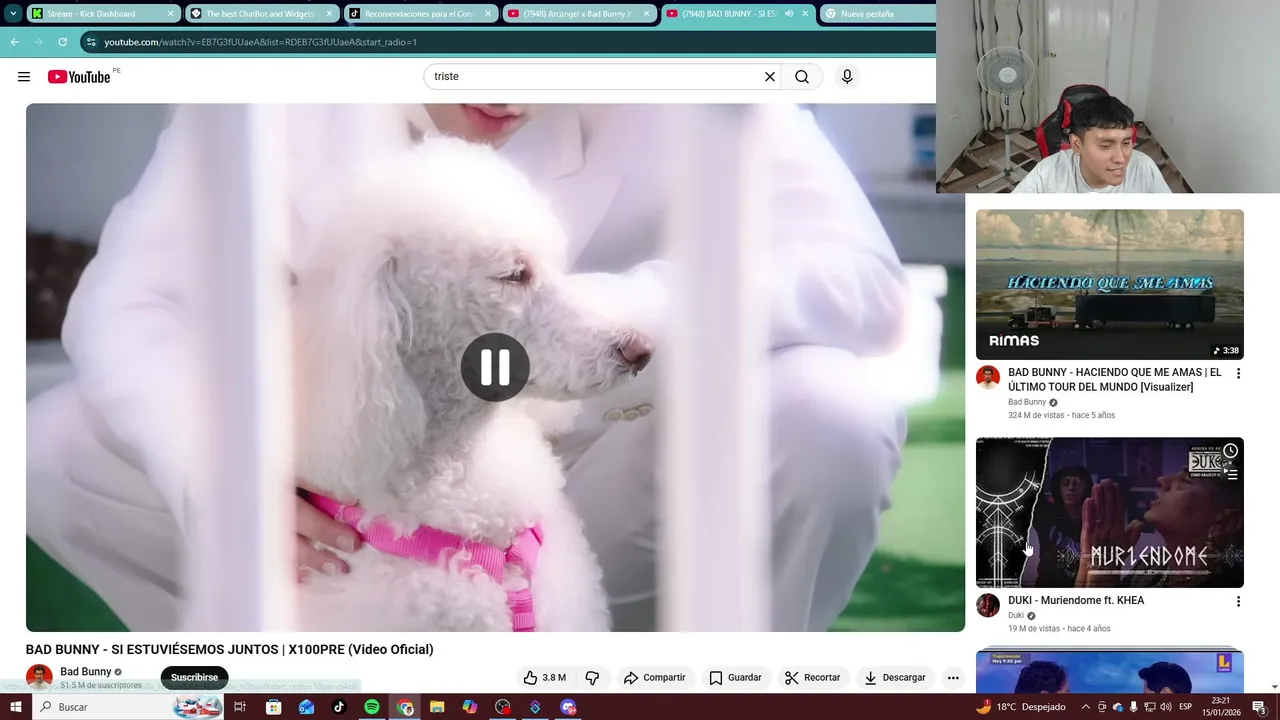Open the Bad Bunny channel name link
The height and width of the screenshot is (720, 1280).
tap(86, 672)
